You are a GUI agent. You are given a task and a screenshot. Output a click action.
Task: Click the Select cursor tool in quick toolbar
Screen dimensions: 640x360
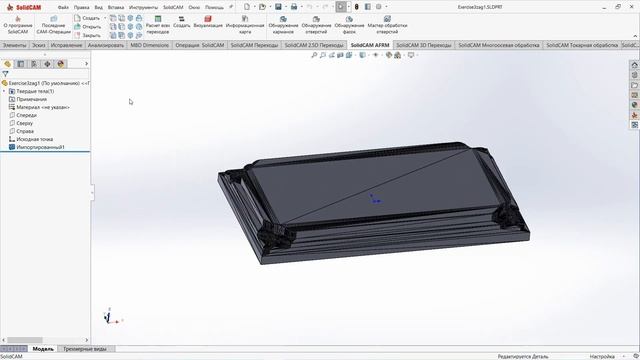[341, 7]
